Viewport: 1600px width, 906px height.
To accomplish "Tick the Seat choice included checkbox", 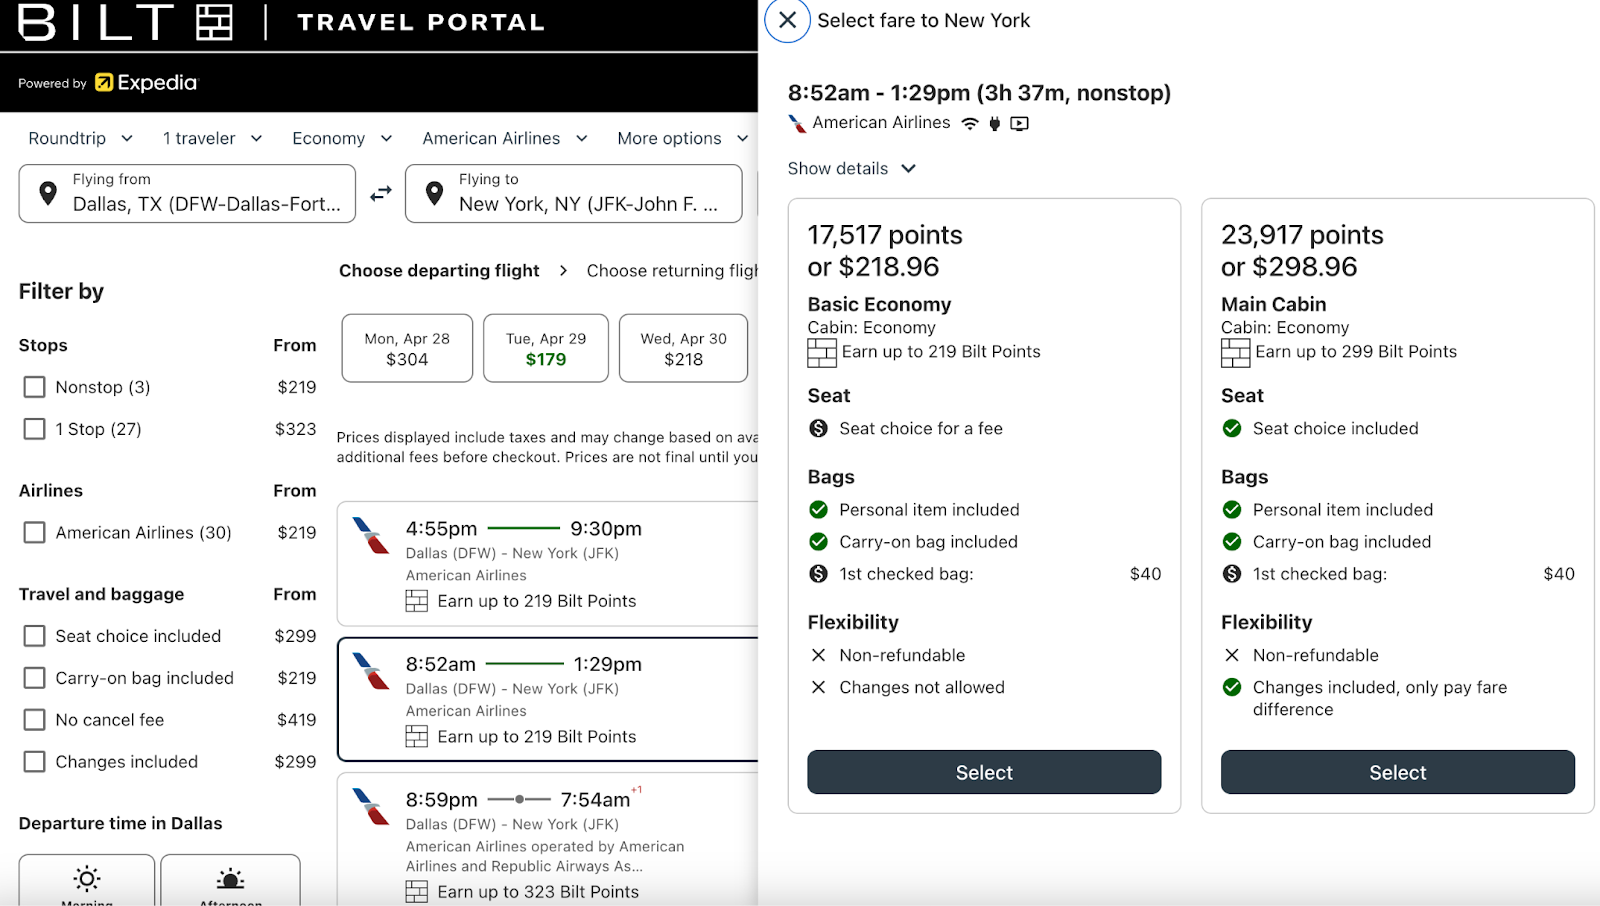I will coord(35,636).
